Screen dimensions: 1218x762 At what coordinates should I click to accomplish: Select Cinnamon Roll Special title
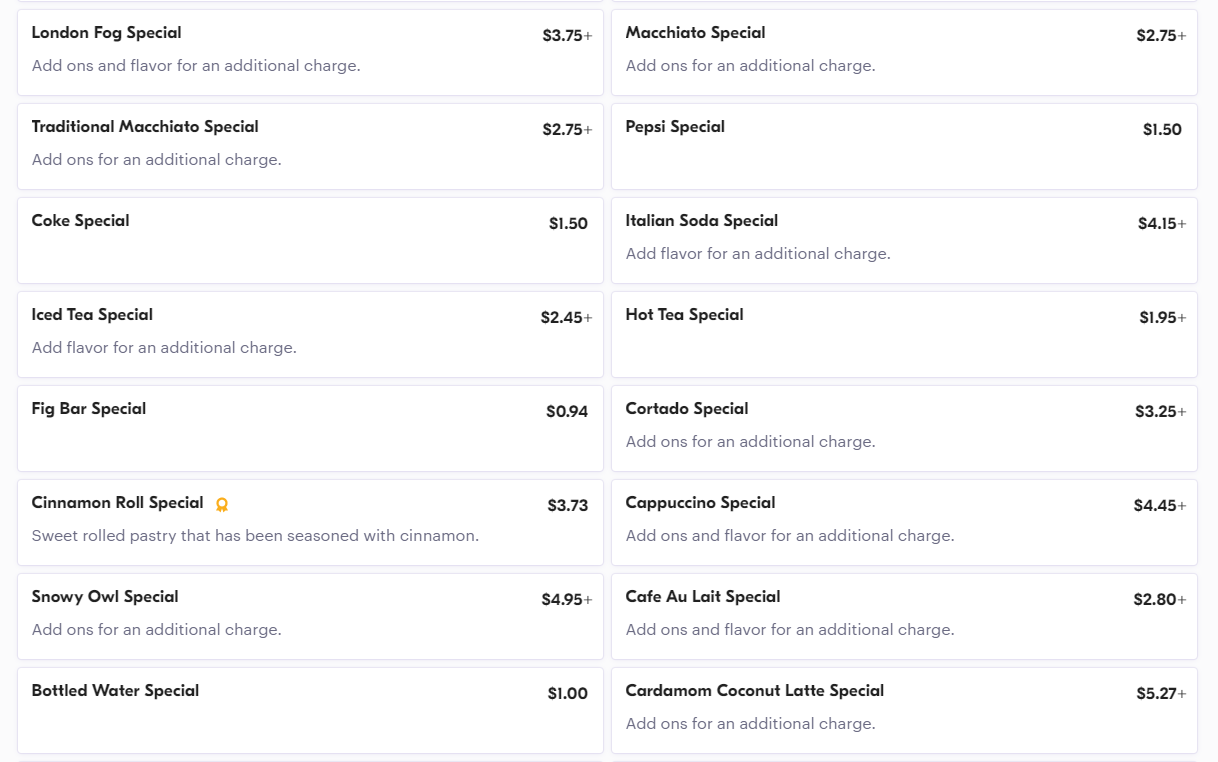click(117, 503)
